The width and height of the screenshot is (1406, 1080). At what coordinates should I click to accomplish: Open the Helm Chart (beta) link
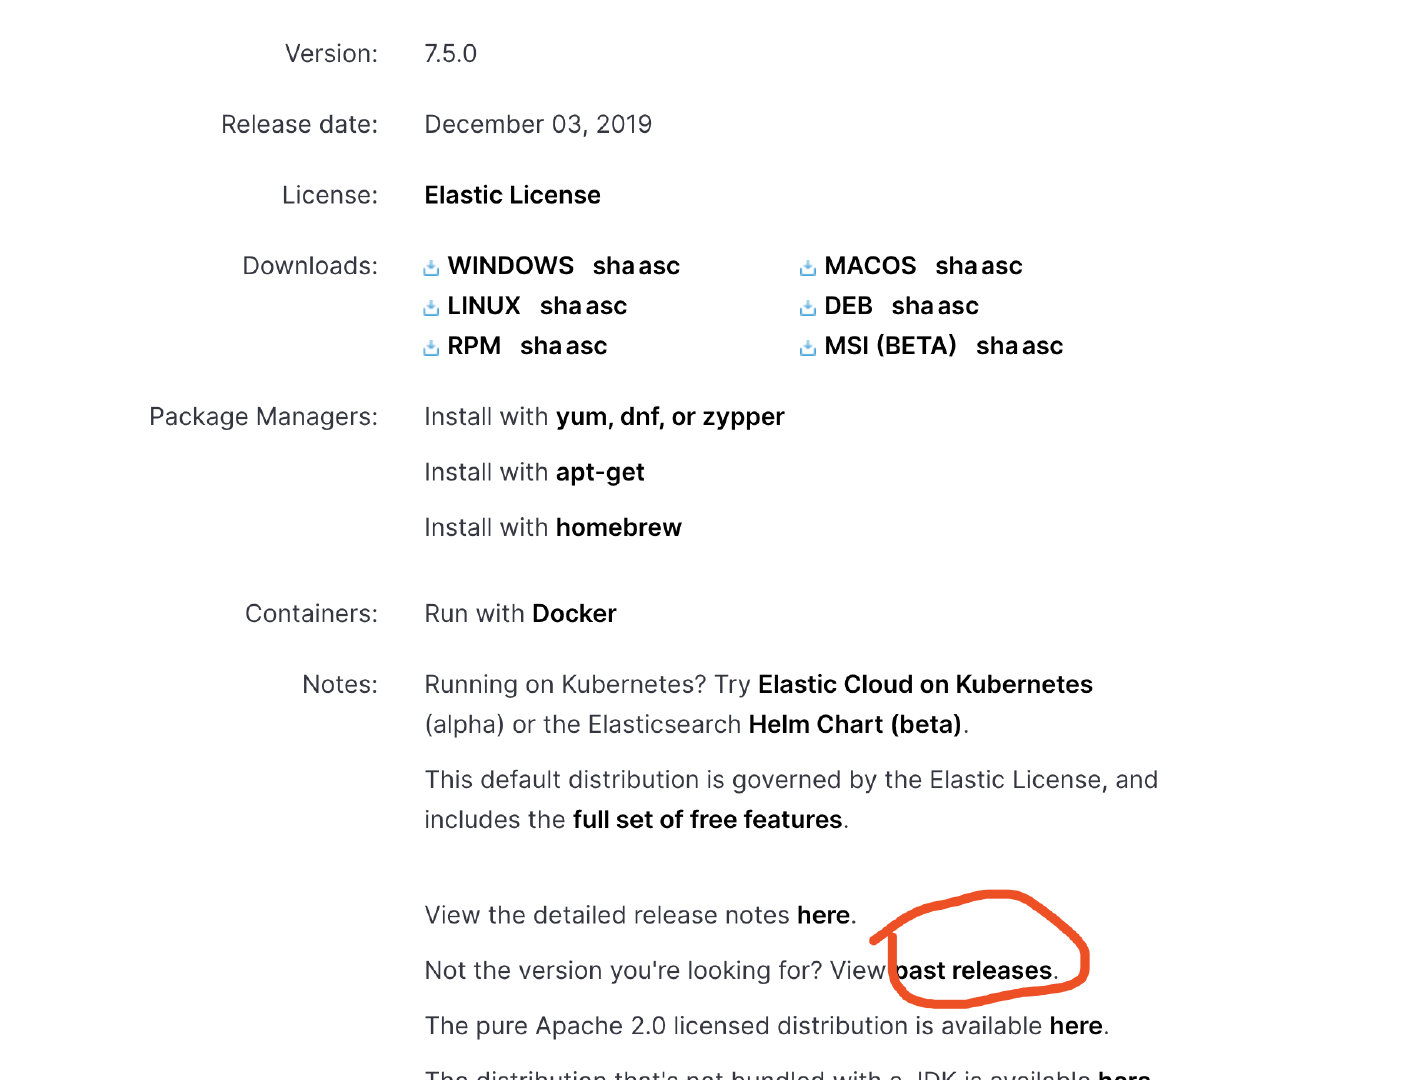click(x=855, y=724)
